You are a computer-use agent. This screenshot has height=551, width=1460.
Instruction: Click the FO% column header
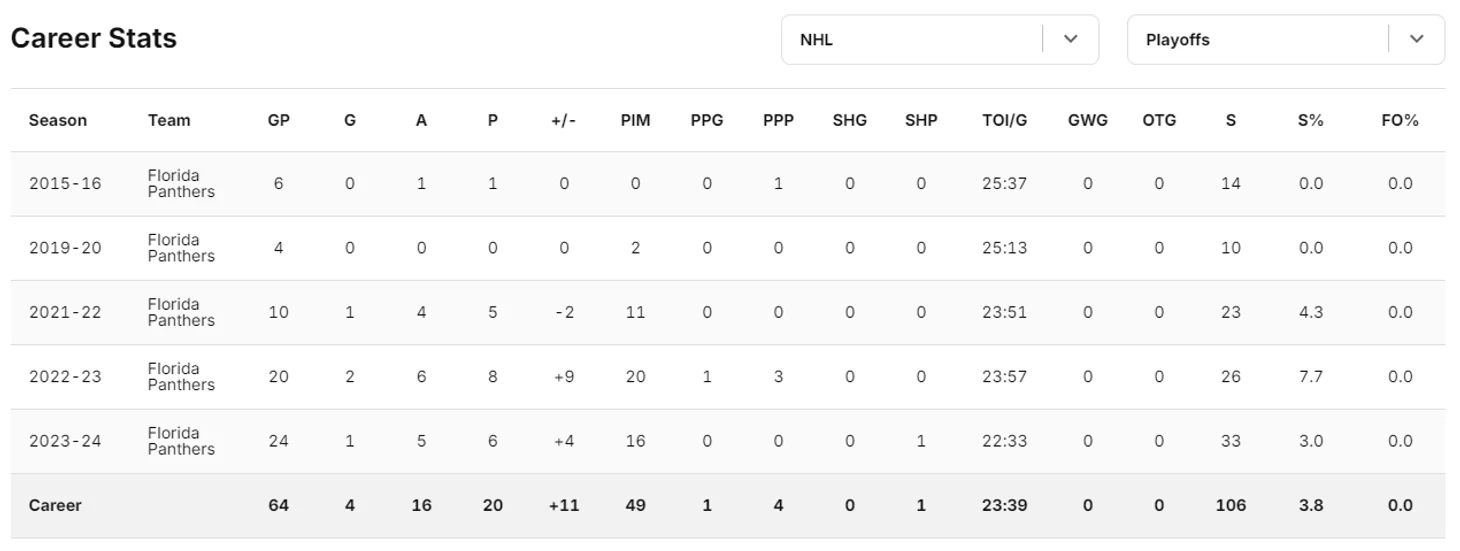pos(1399,120)
